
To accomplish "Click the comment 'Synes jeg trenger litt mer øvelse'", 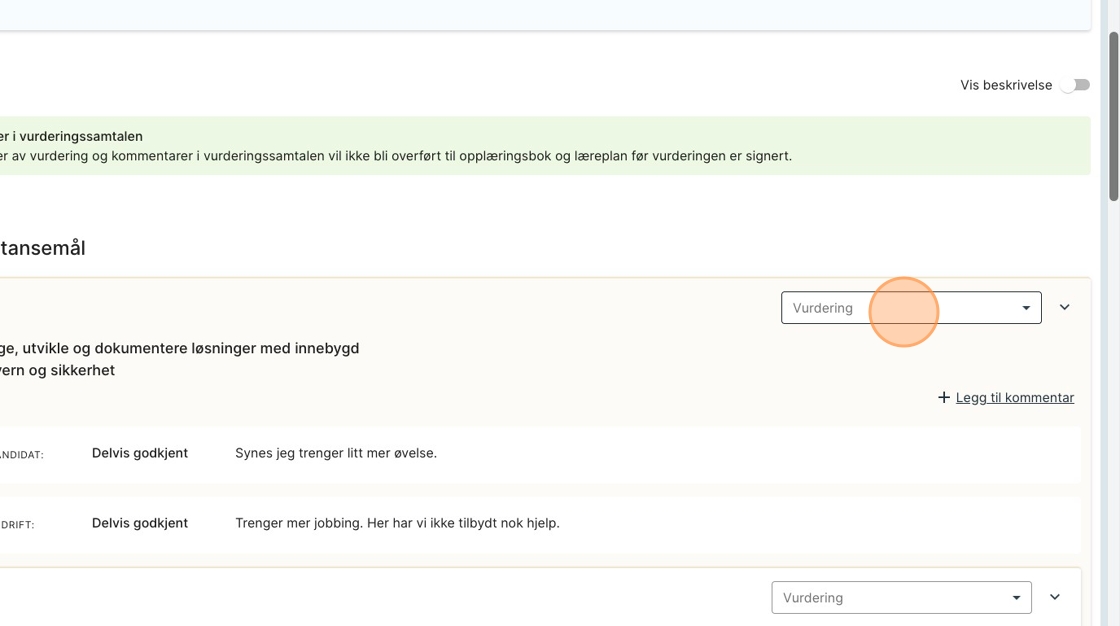I will point(336,453).
